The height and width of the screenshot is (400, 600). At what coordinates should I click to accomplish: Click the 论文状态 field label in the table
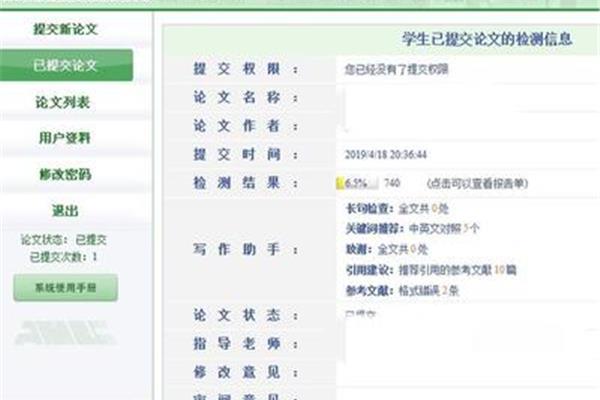245,315
